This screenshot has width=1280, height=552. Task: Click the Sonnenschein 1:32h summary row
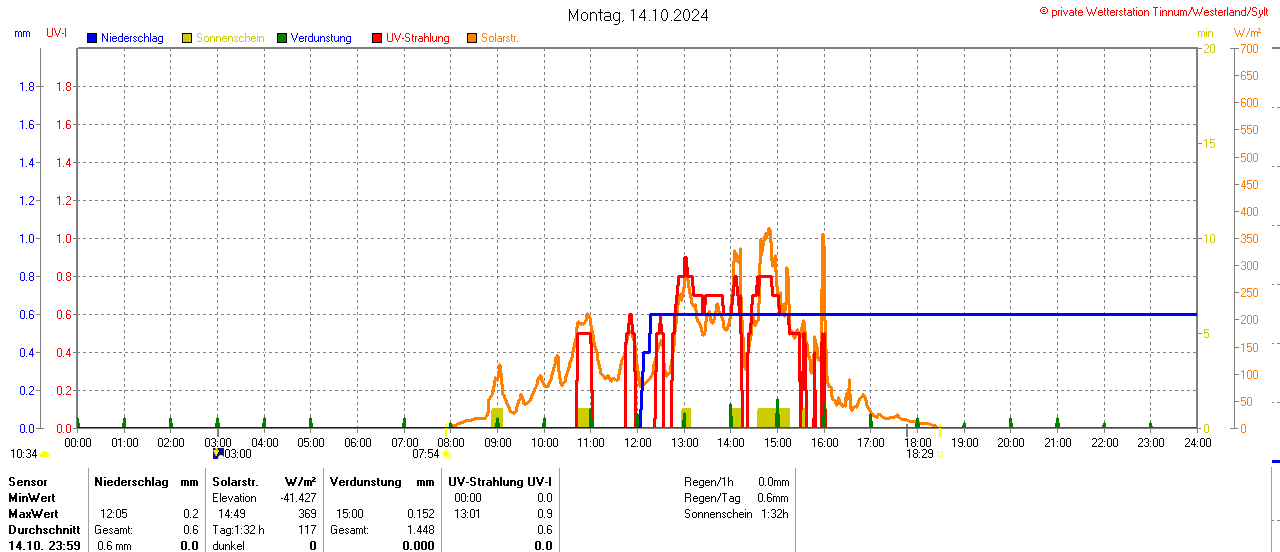pos(735,514)
